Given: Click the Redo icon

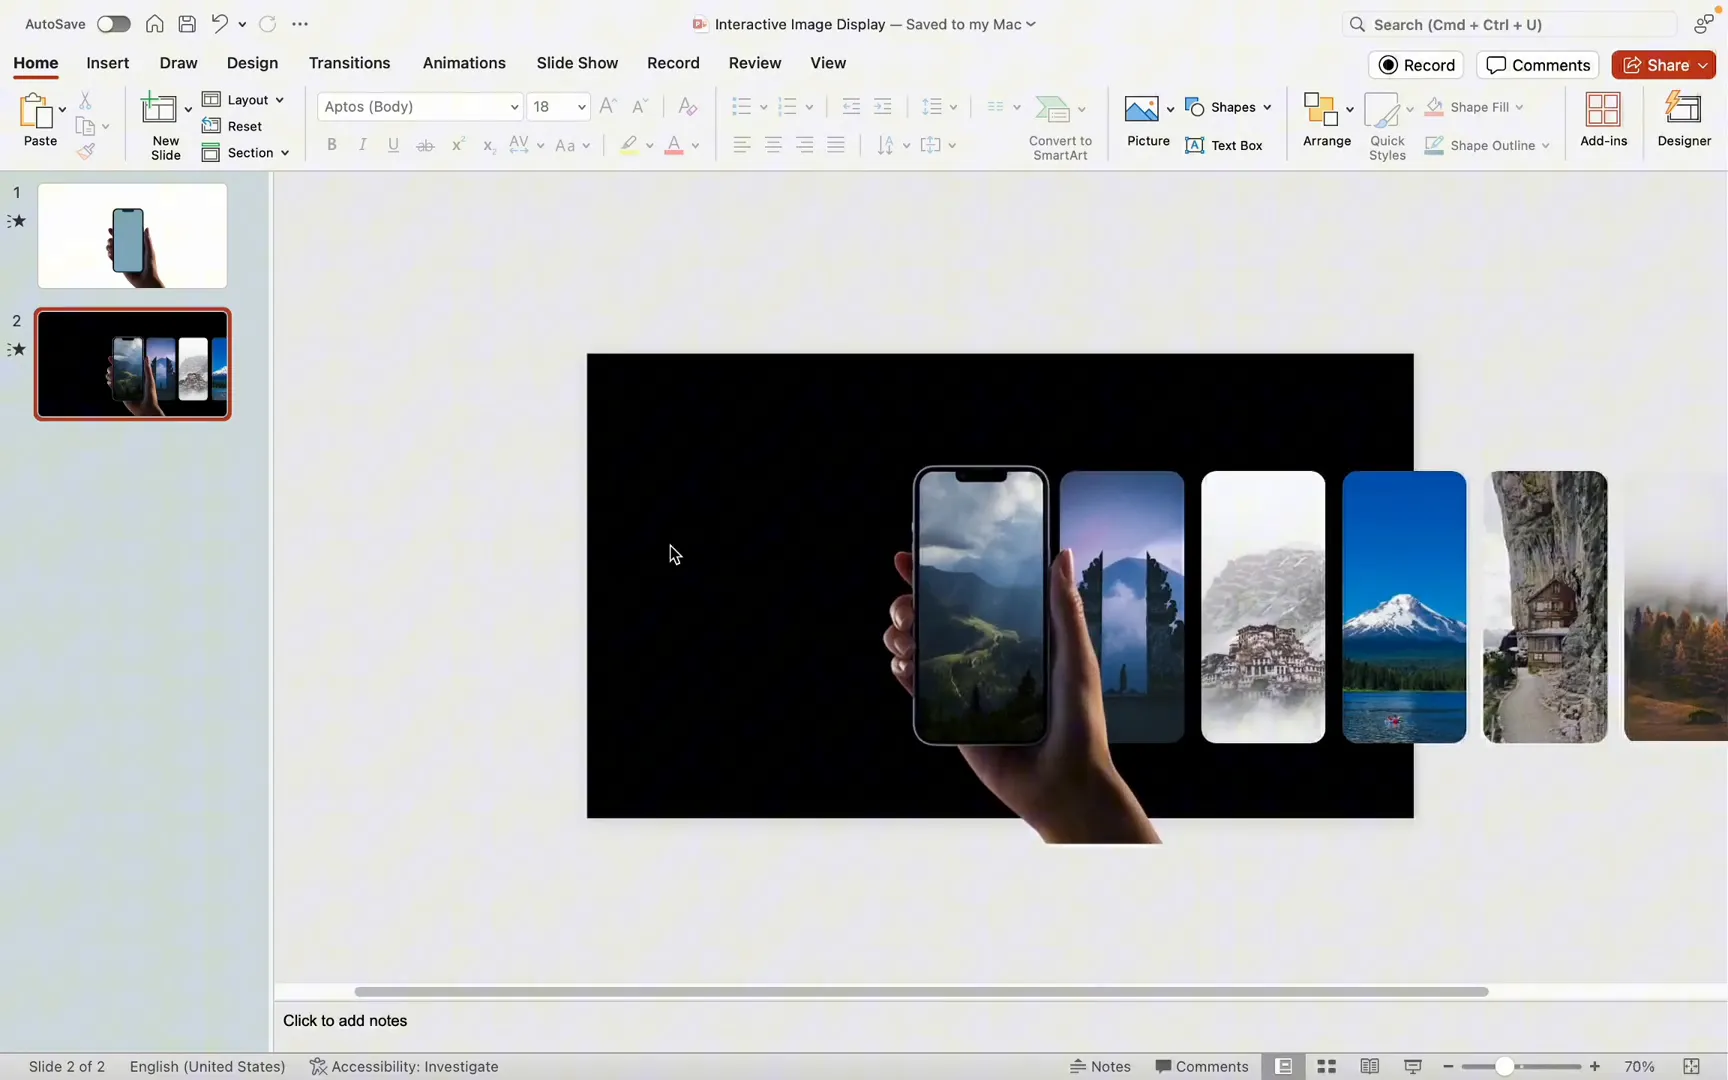Looking at the screenshot, I should point(267,24).
